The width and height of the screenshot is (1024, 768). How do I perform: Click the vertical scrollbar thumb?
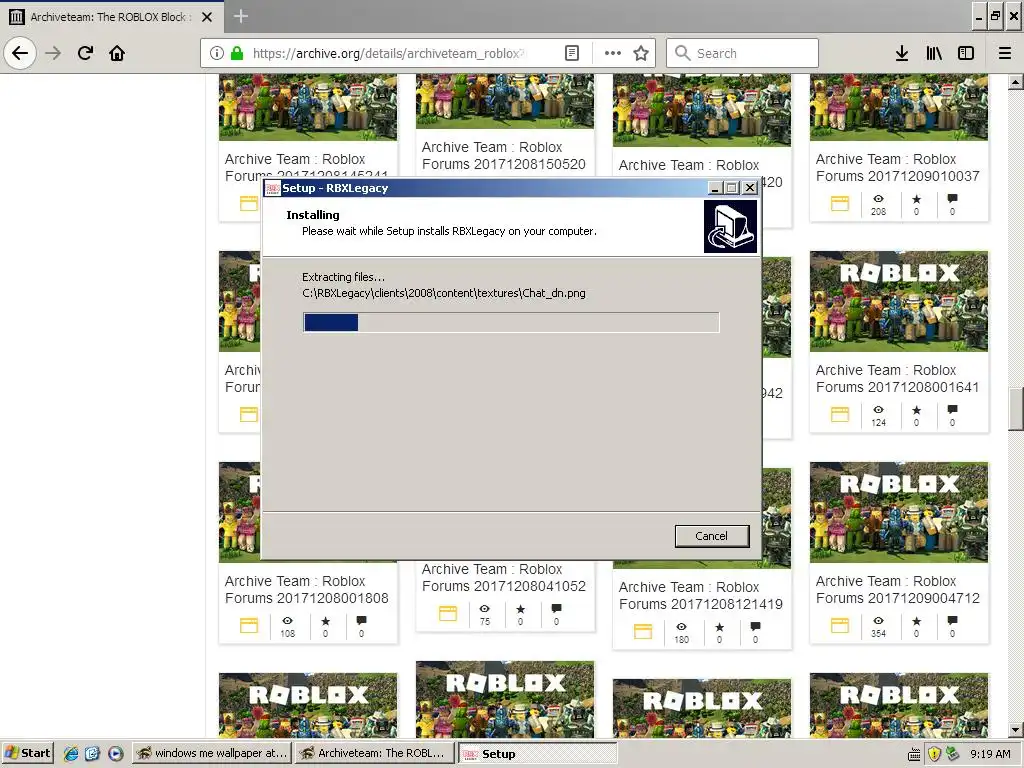[1016, 409]
